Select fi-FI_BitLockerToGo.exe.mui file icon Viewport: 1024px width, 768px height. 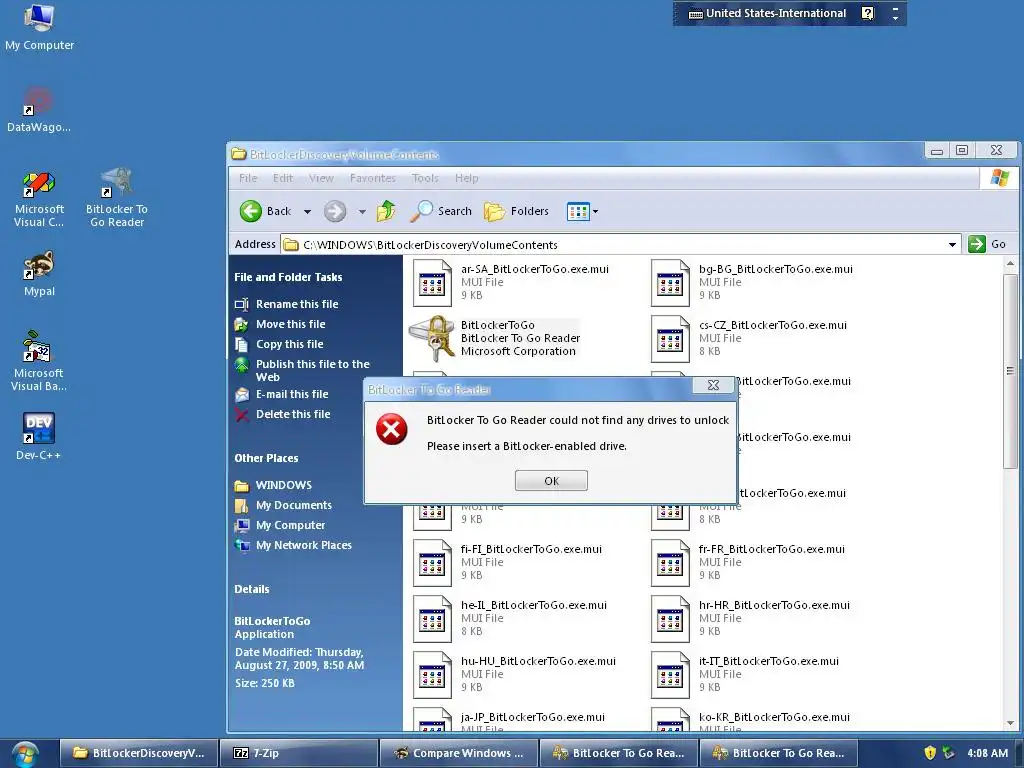432,563
